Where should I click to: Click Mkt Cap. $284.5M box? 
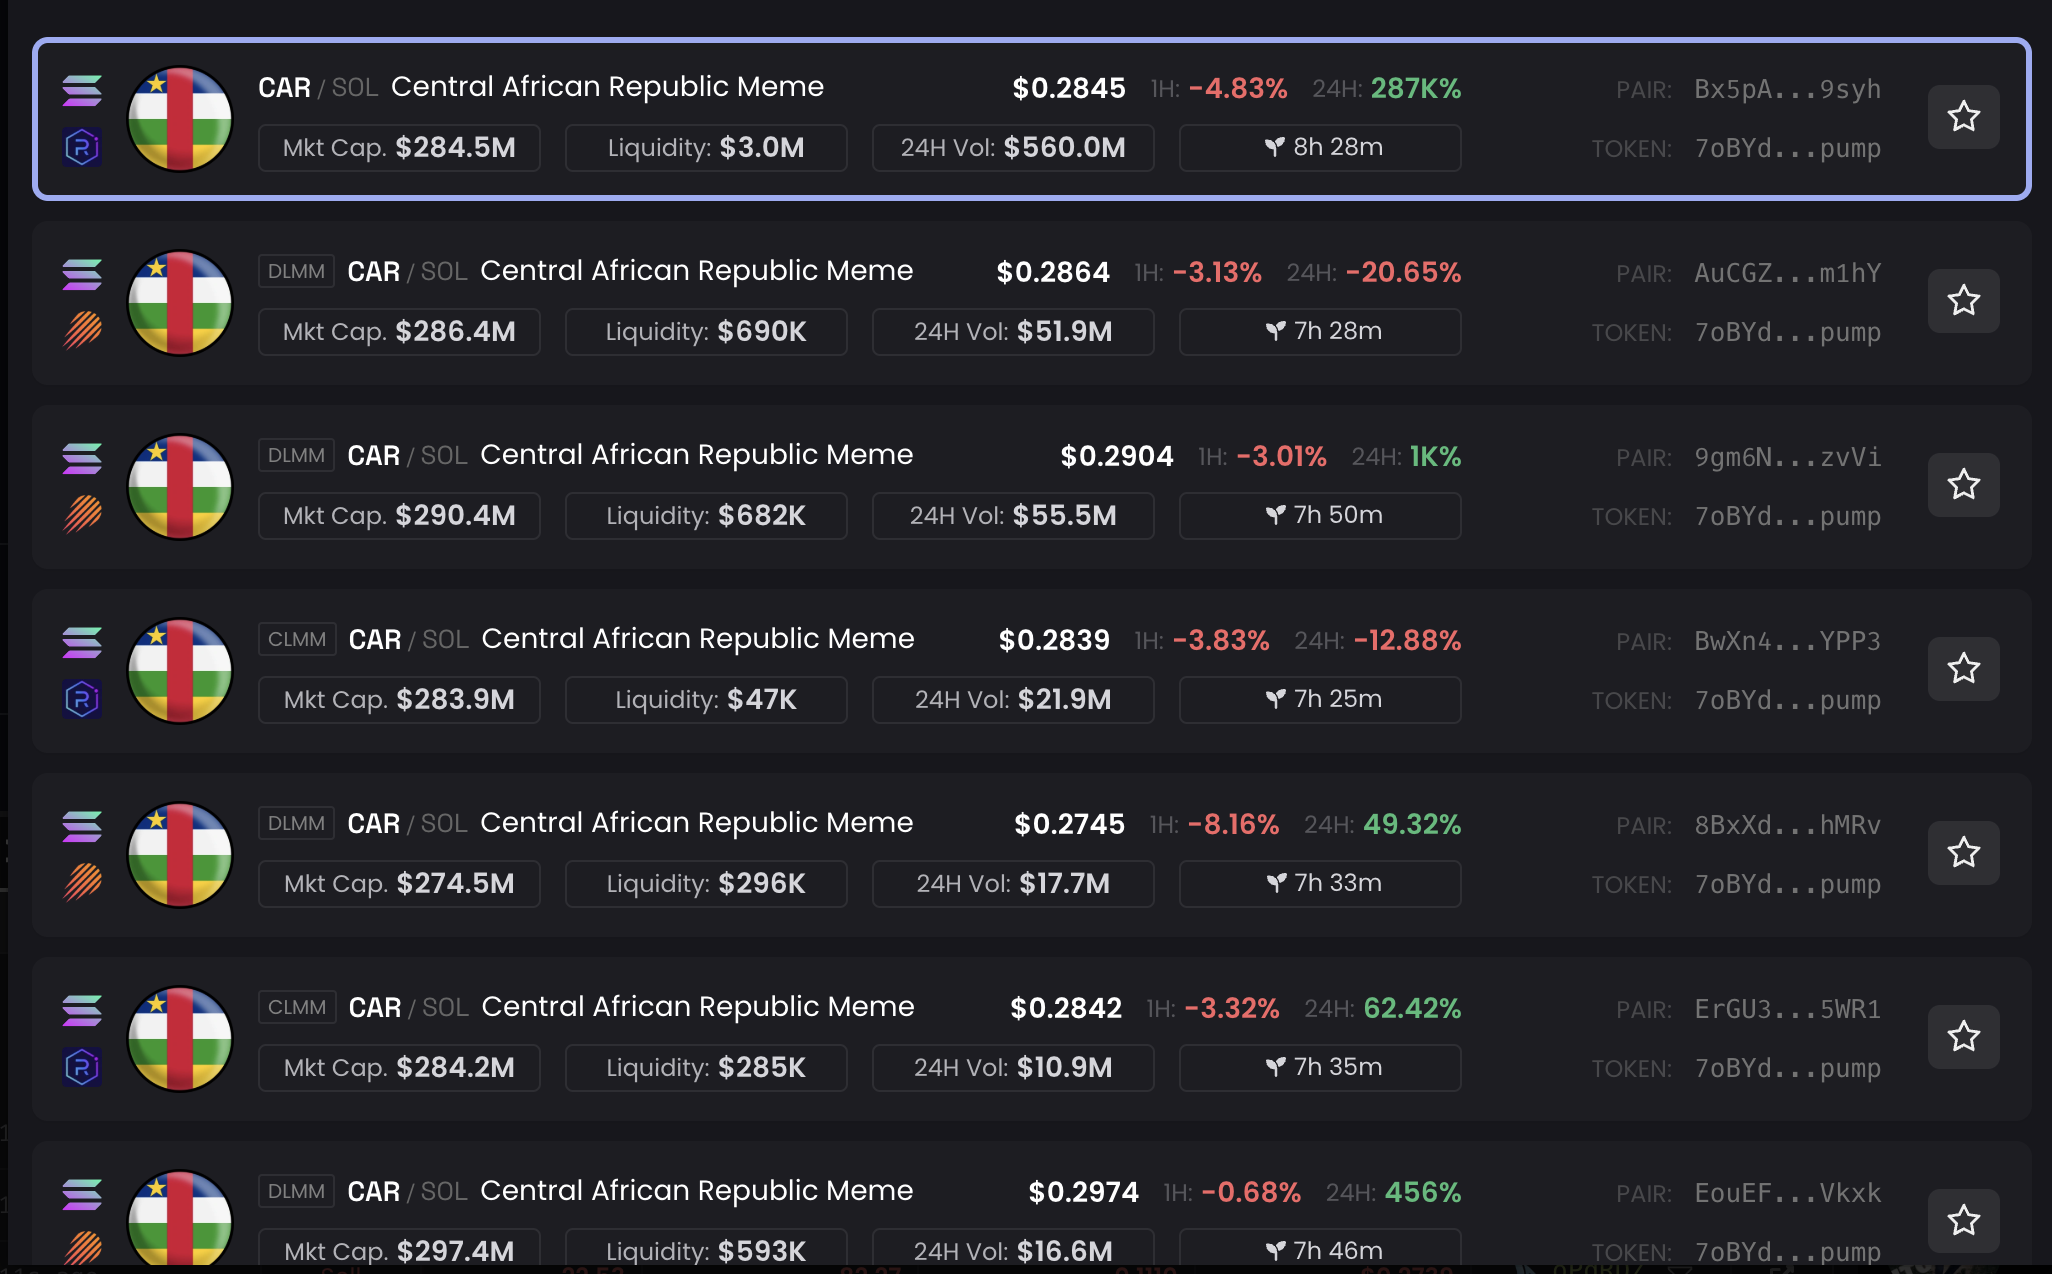[x=399, y=148]
